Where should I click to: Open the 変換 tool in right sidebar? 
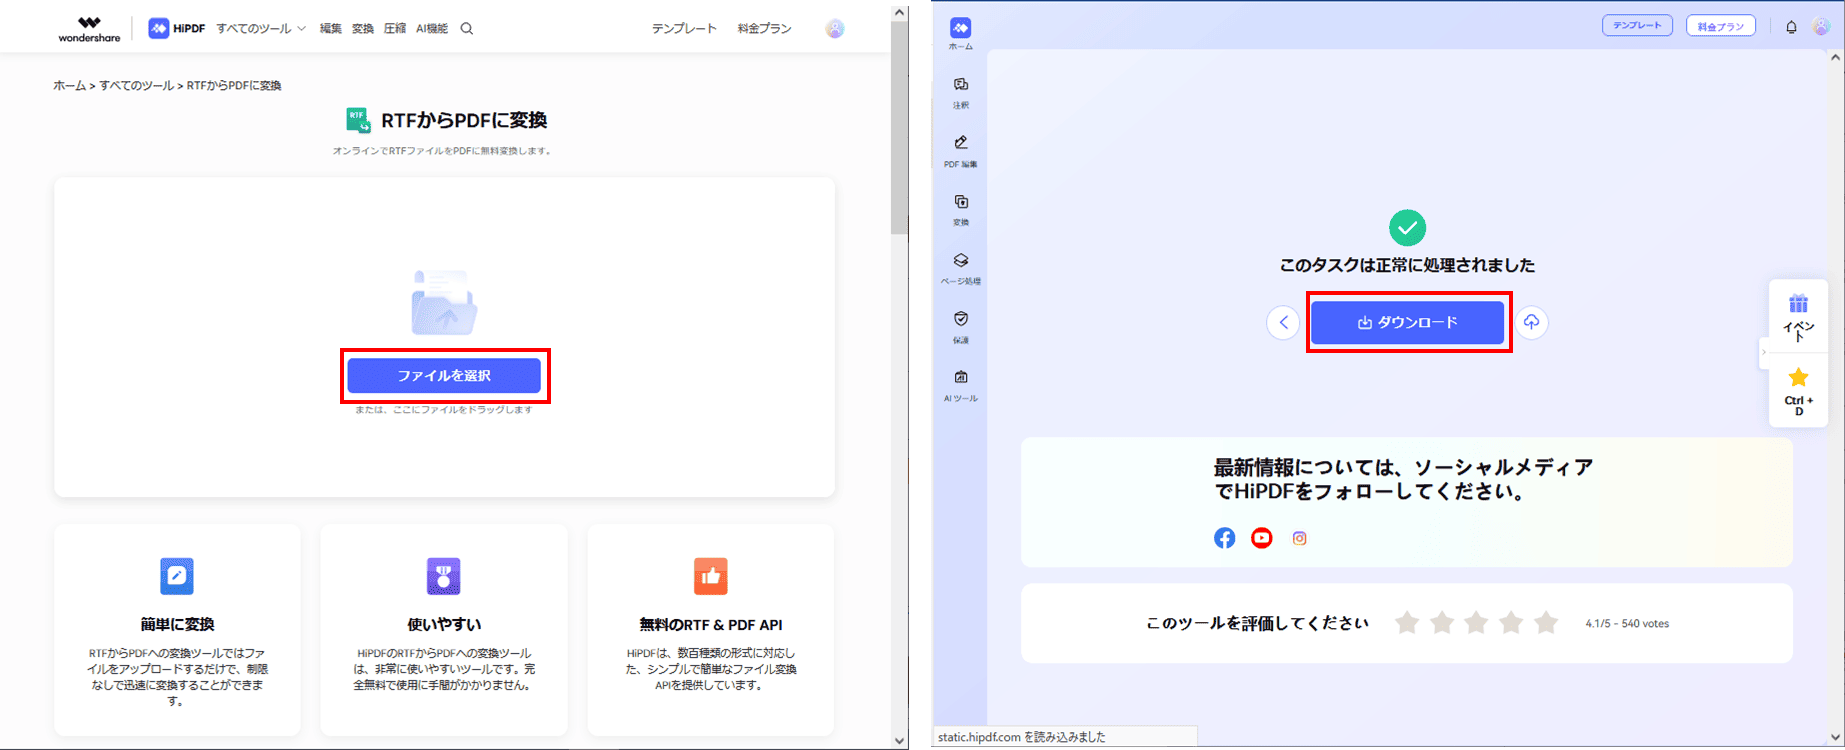tap(961, 208)
